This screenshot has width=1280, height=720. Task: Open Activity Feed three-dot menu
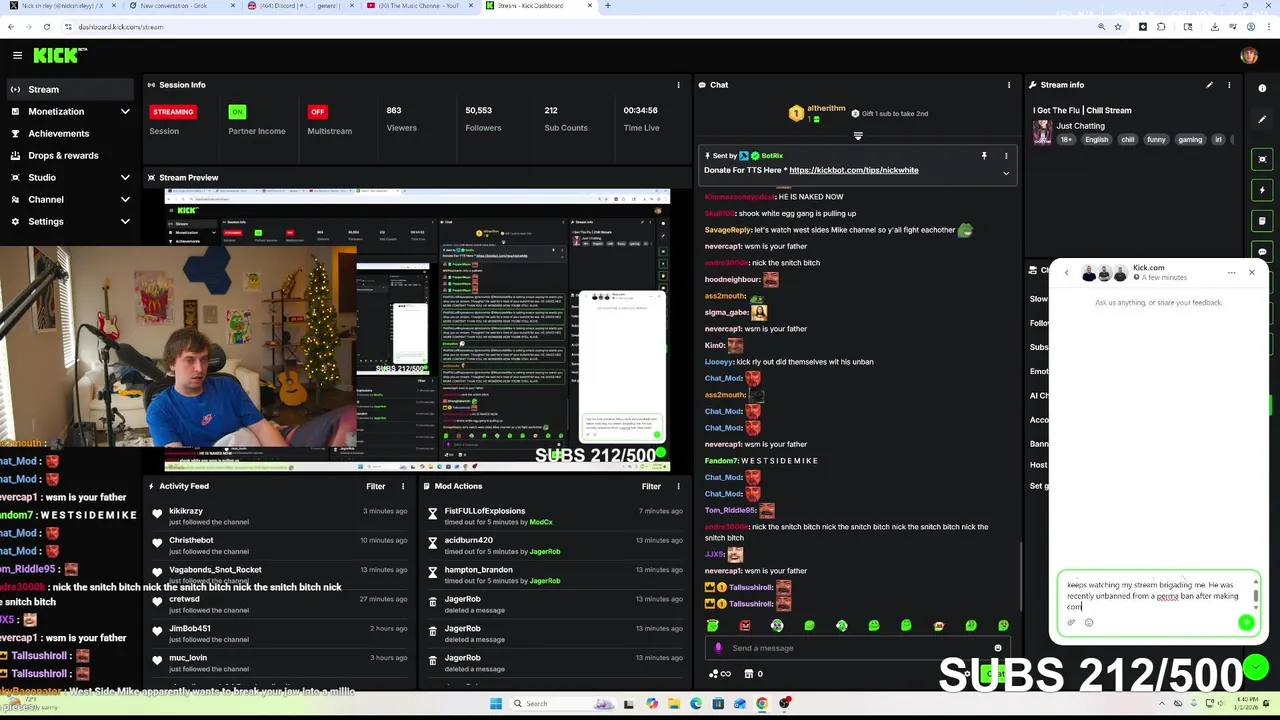tap(403, 486)
